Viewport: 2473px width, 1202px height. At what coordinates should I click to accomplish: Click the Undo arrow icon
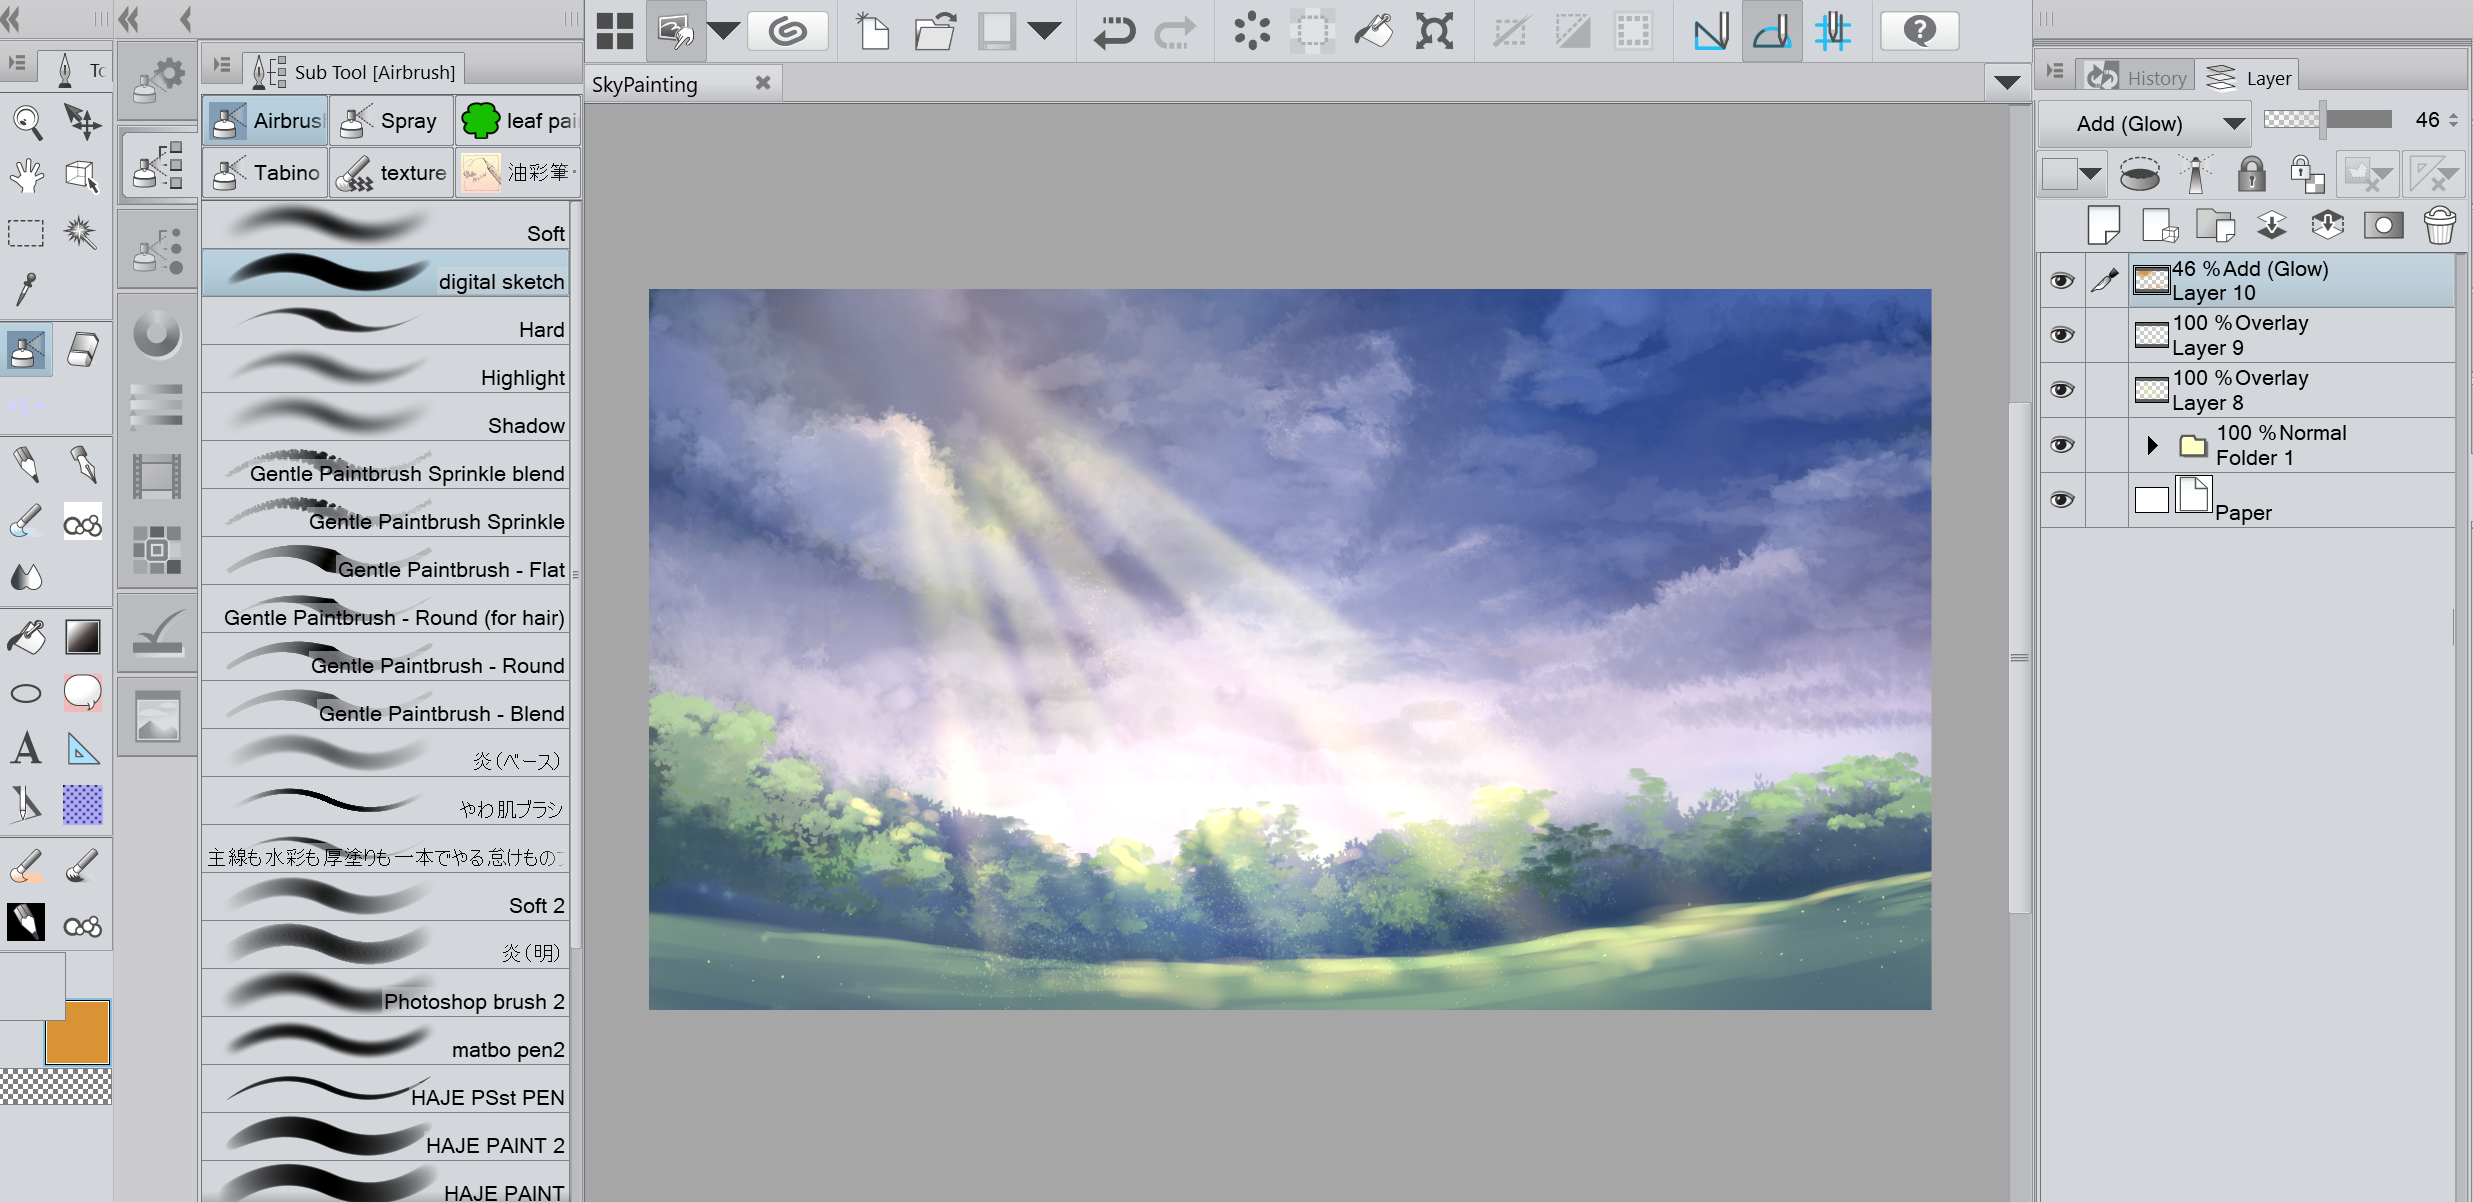click(x=1113, y=32)
